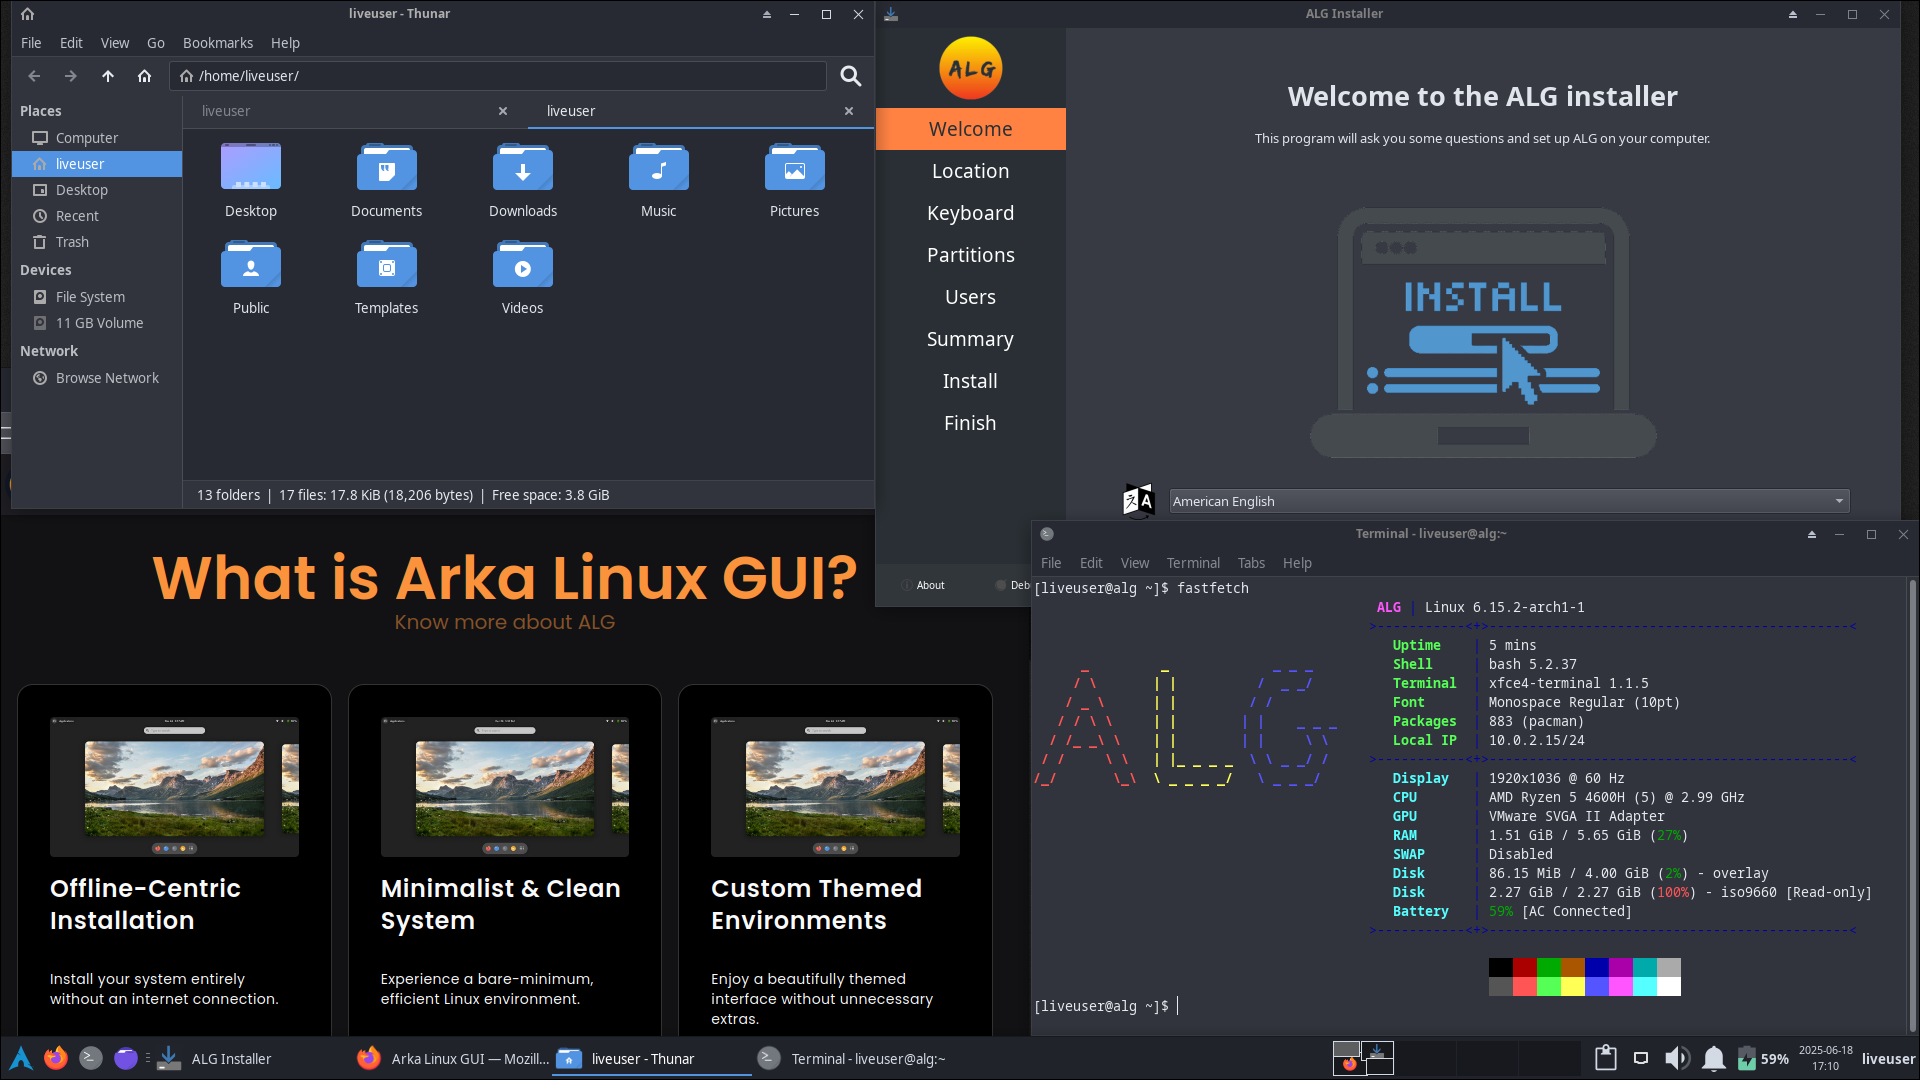
Task: Open the clipboard manager tray icon
Action: point(1605,1058)
